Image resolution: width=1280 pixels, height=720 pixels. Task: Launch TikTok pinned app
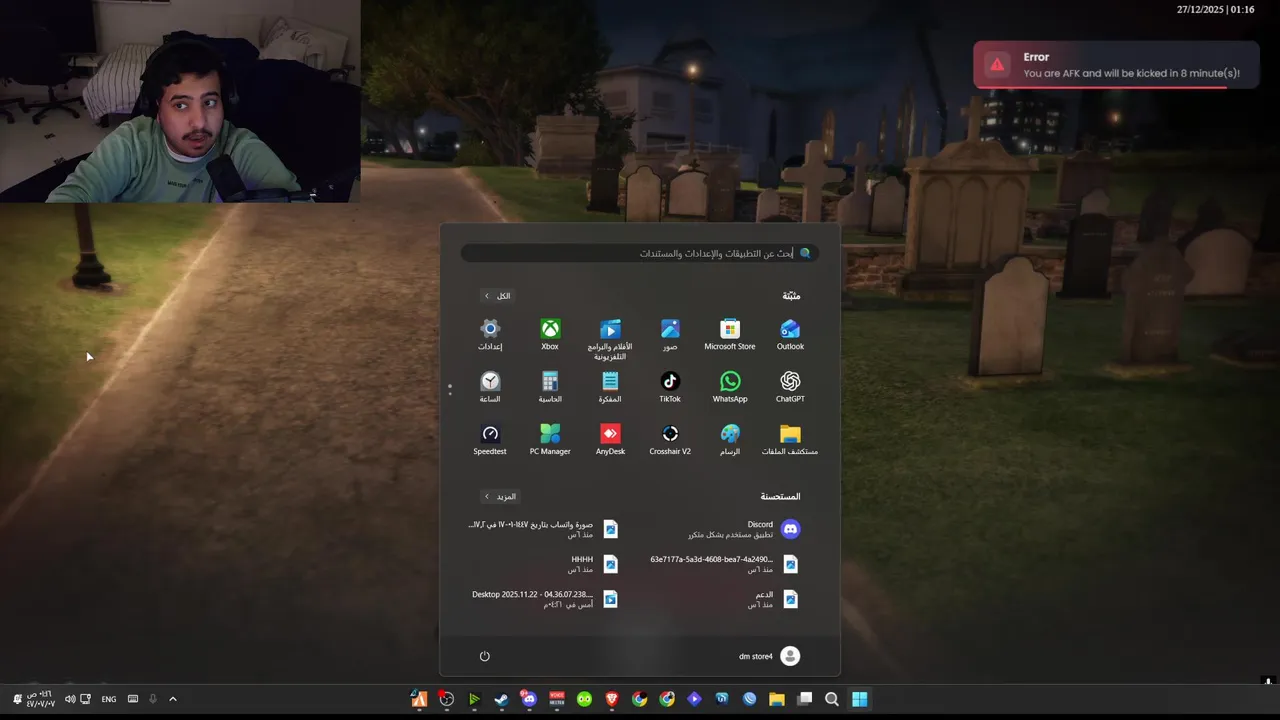pos(670,387)
